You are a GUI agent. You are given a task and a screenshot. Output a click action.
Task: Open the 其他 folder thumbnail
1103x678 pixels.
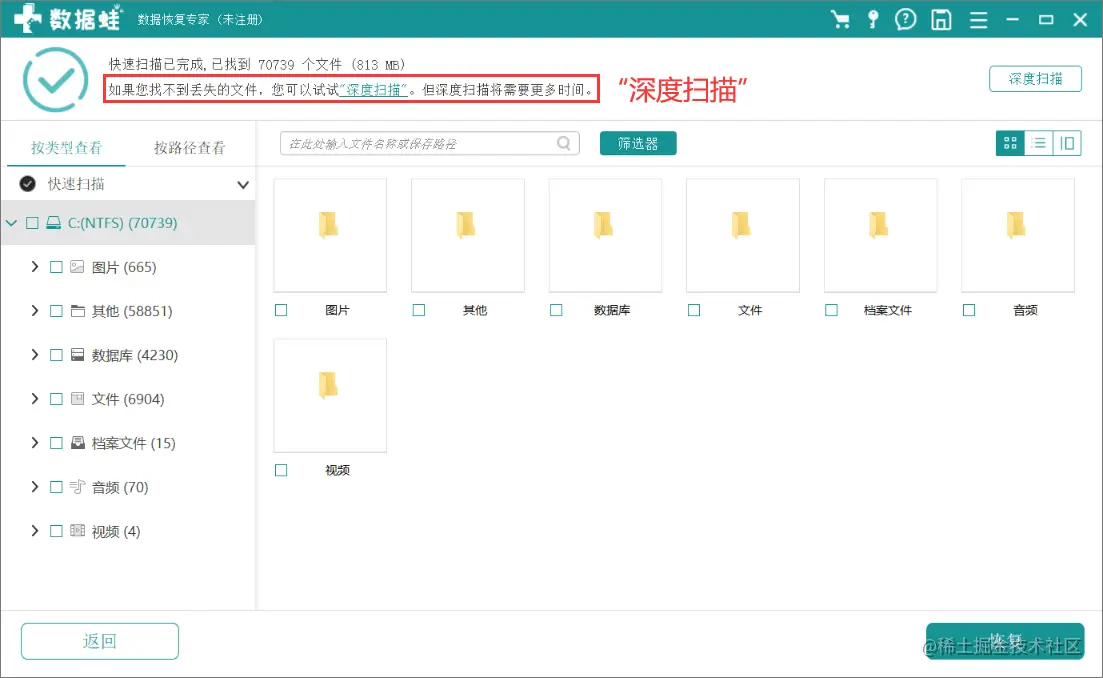[x=468, y=235]
